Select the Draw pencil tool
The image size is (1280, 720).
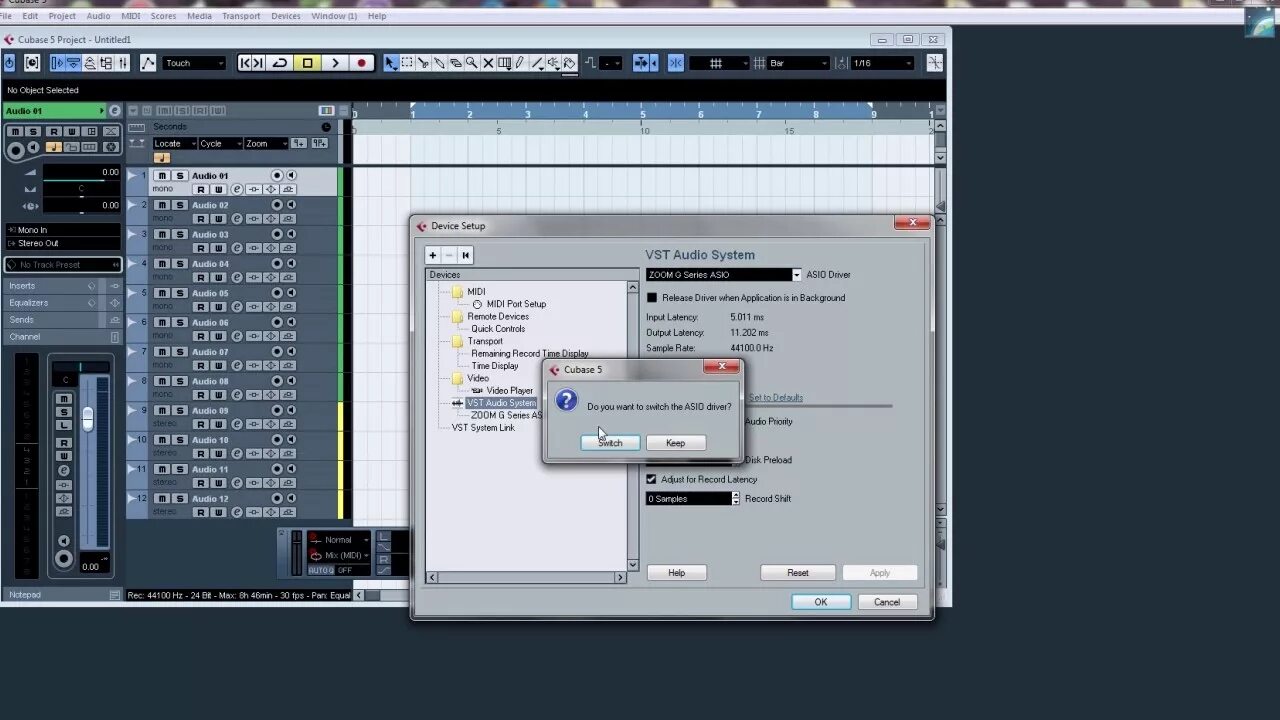(x=520, y=63)
